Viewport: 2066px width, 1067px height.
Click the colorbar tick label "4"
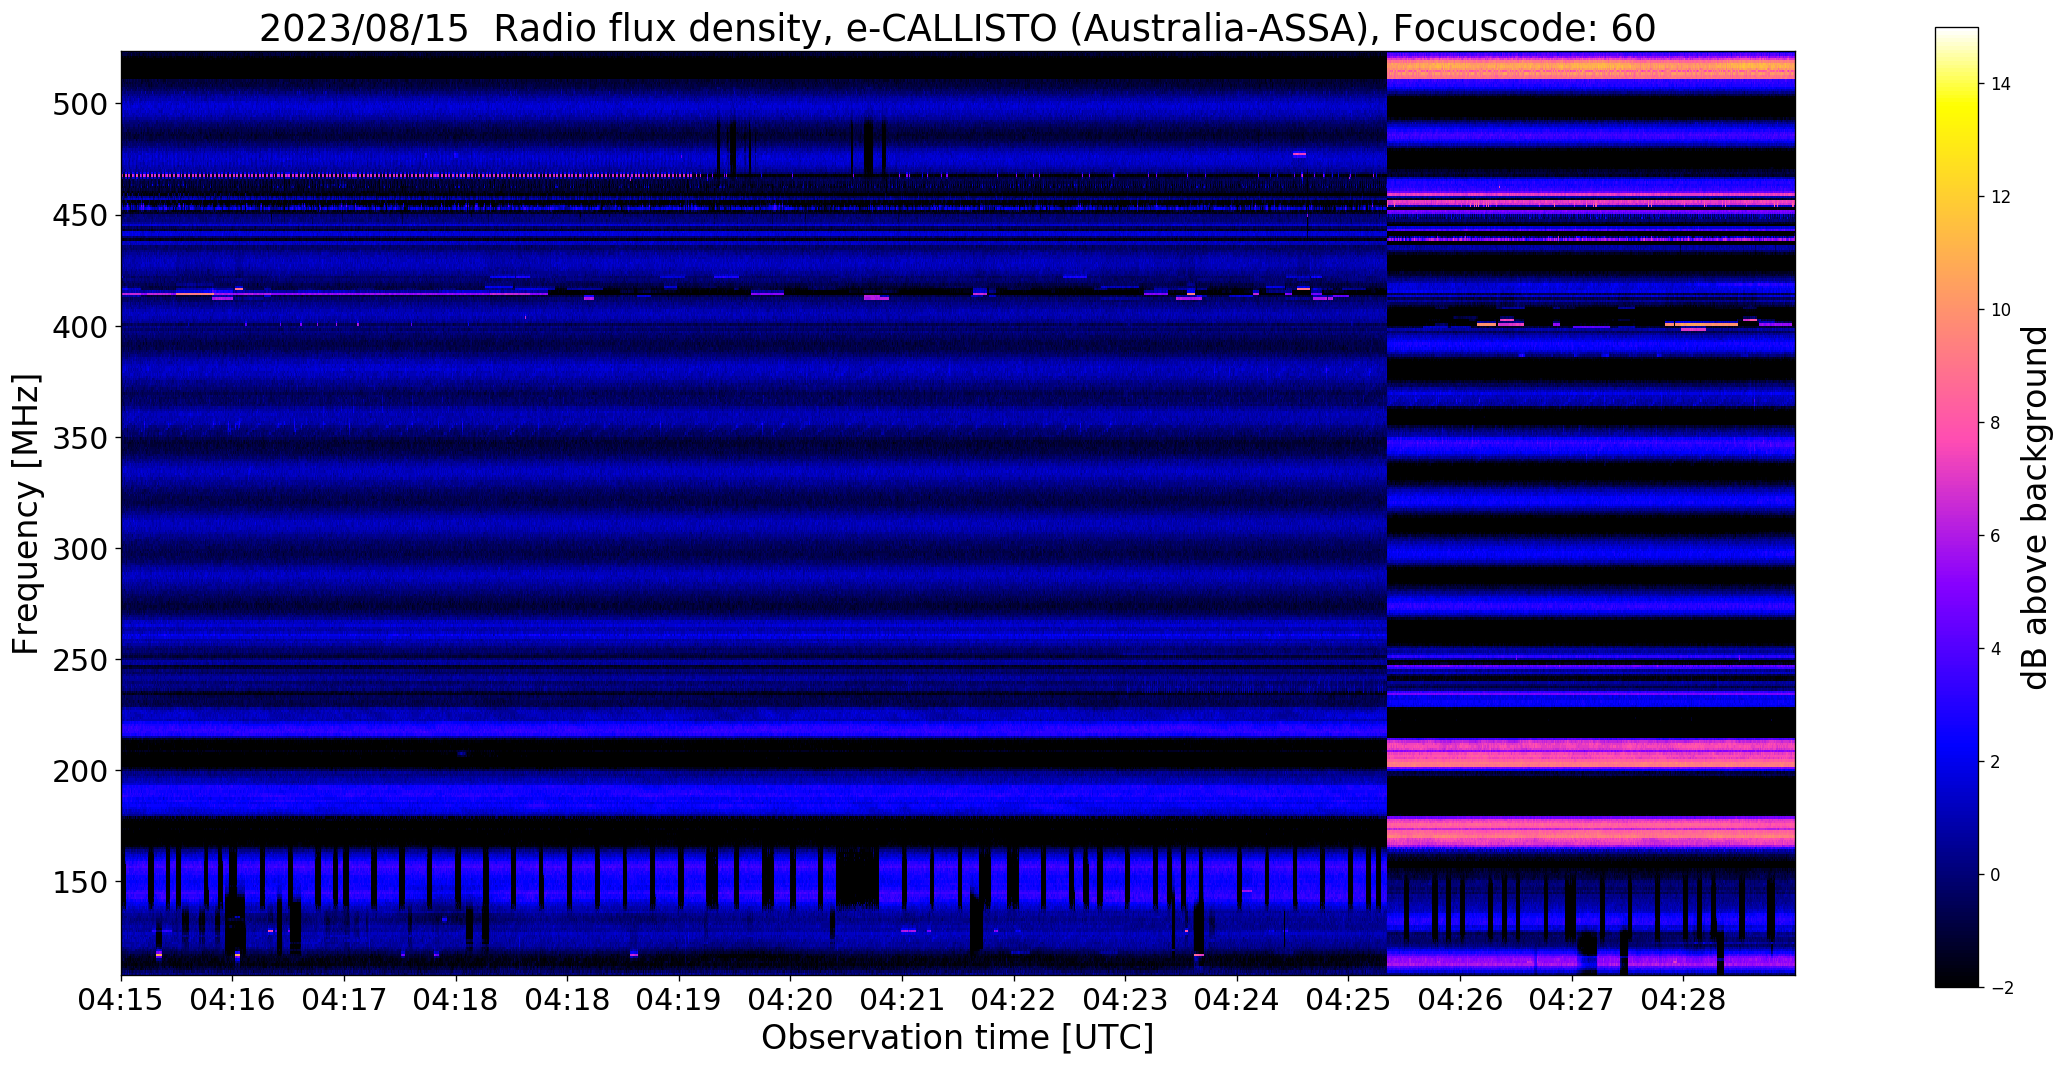pos(1996,649)
